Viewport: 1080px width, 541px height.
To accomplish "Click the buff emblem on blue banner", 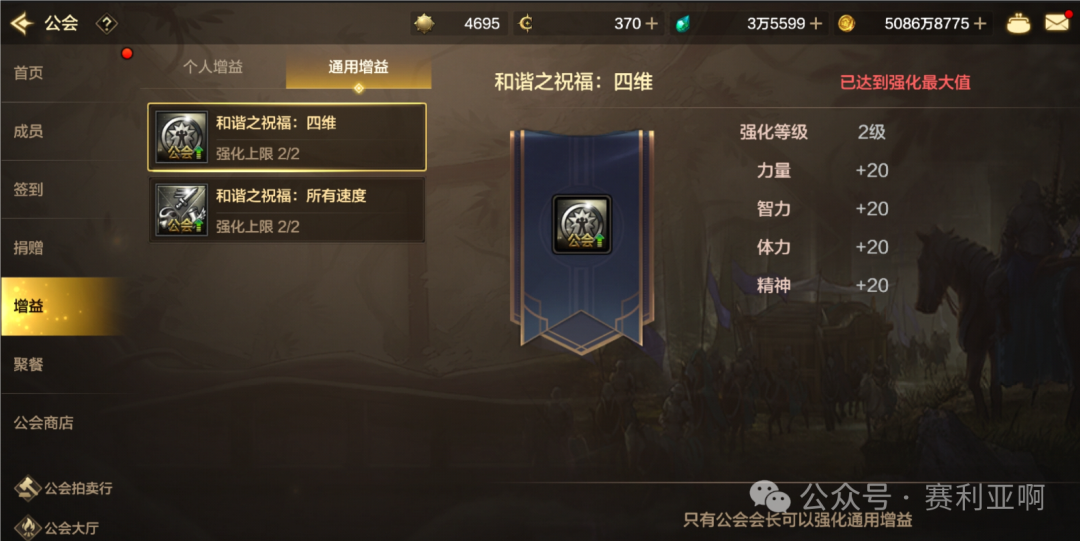I will [582, 225].
